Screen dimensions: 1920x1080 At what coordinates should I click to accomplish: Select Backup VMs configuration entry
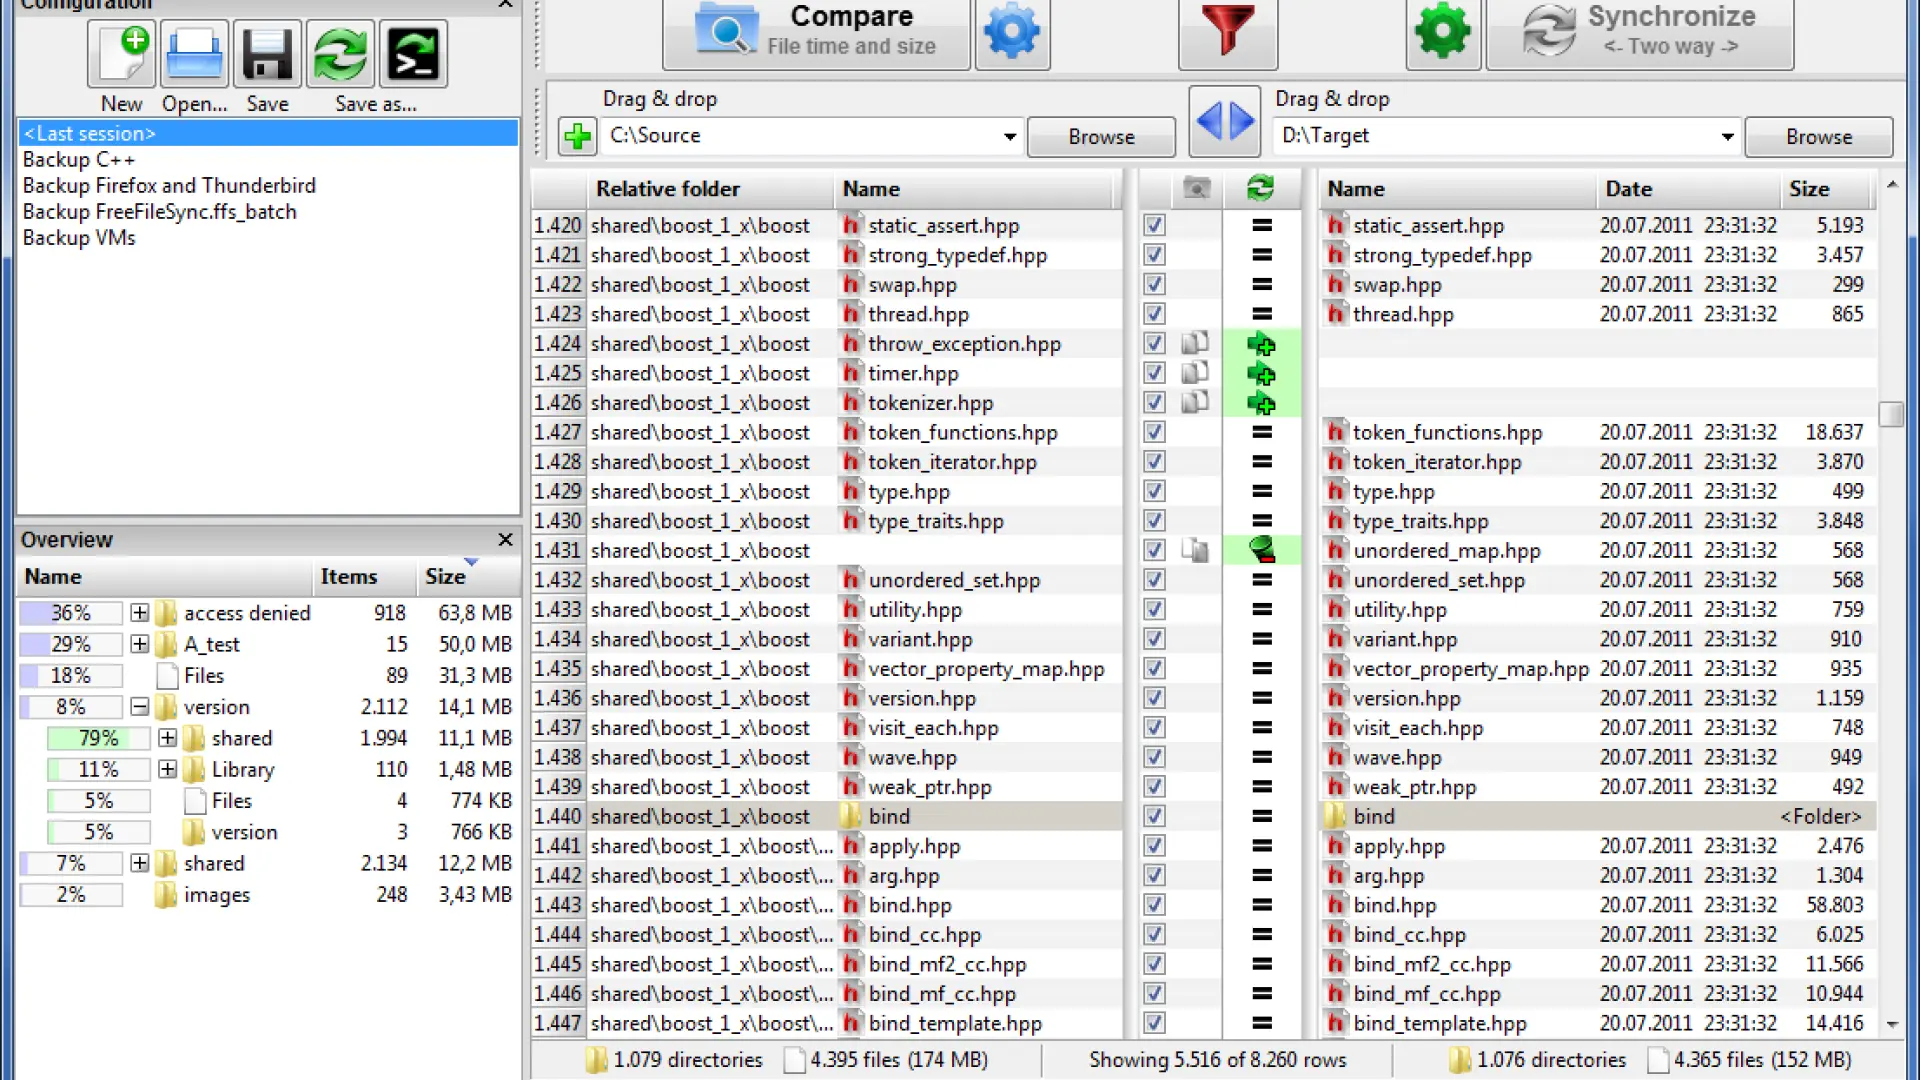79,238
